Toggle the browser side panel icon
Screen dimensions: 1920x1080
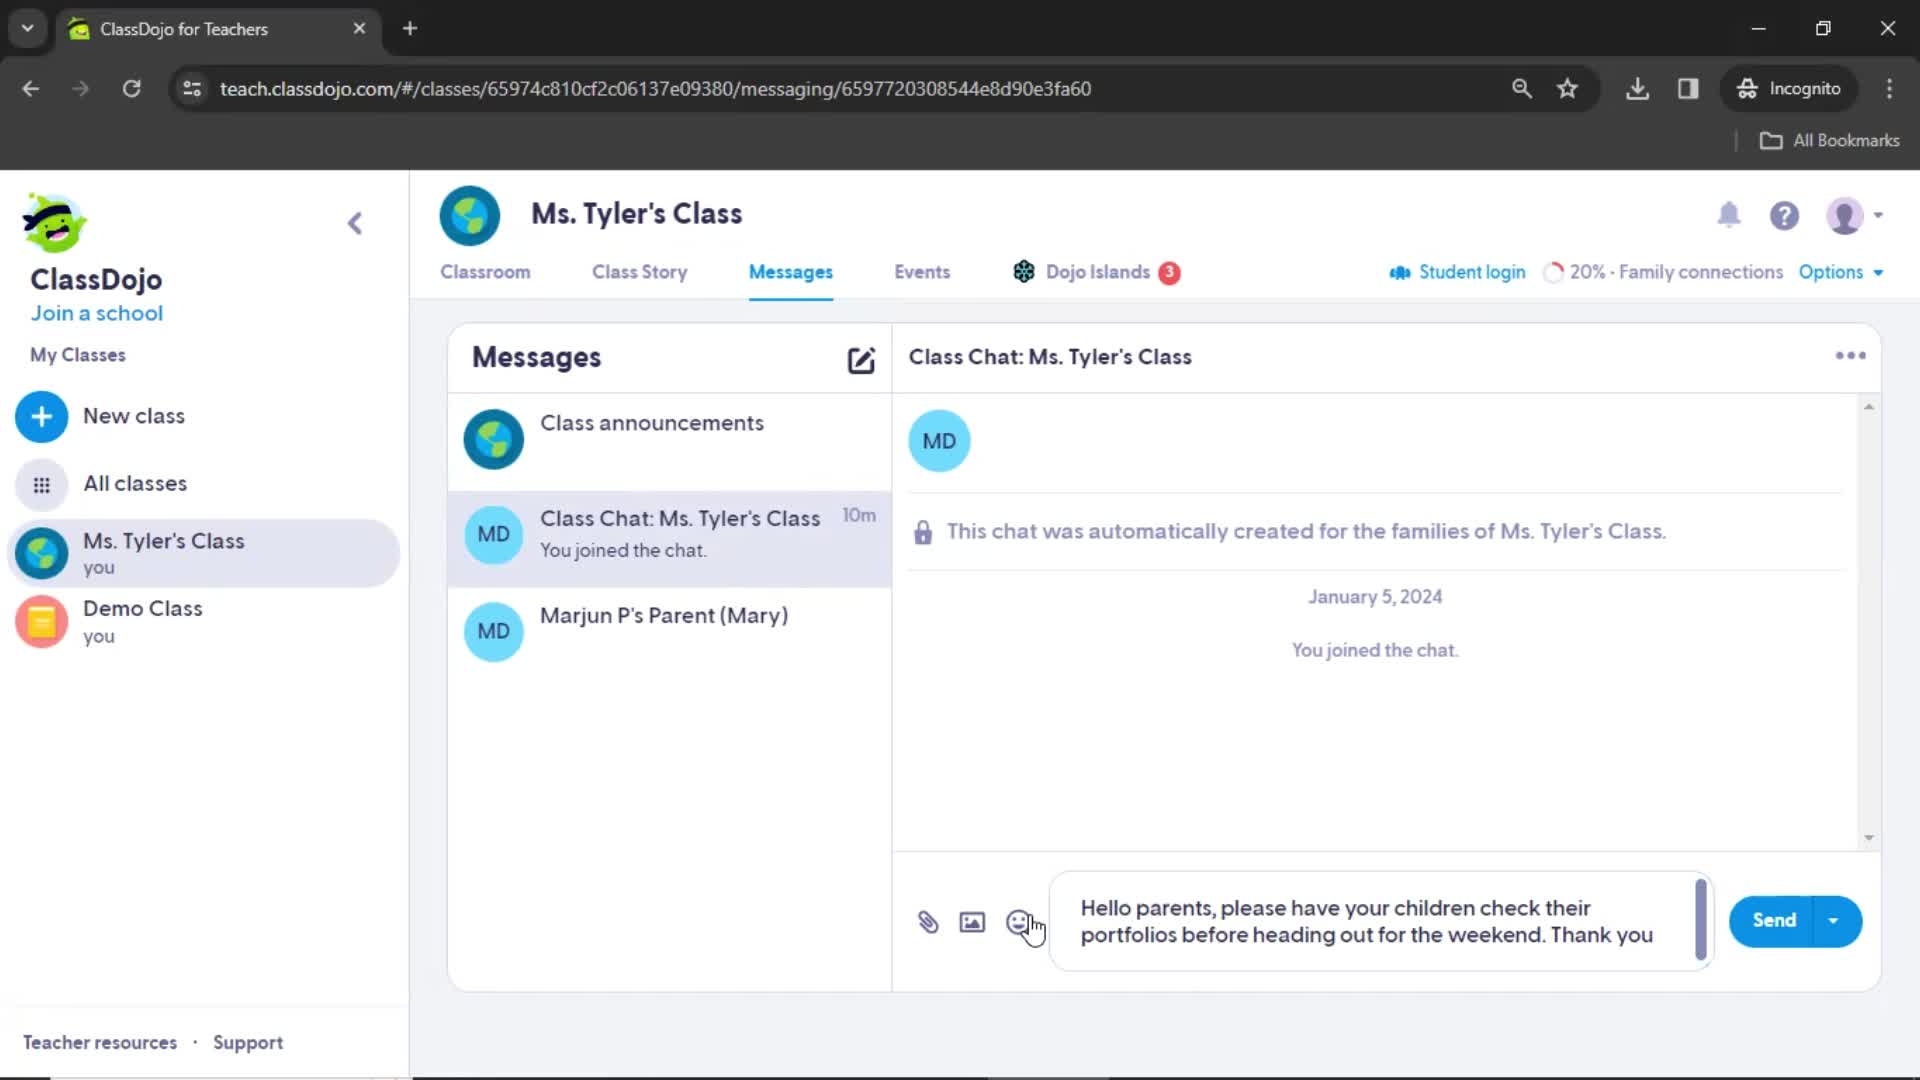click(x=1688, y=89)
